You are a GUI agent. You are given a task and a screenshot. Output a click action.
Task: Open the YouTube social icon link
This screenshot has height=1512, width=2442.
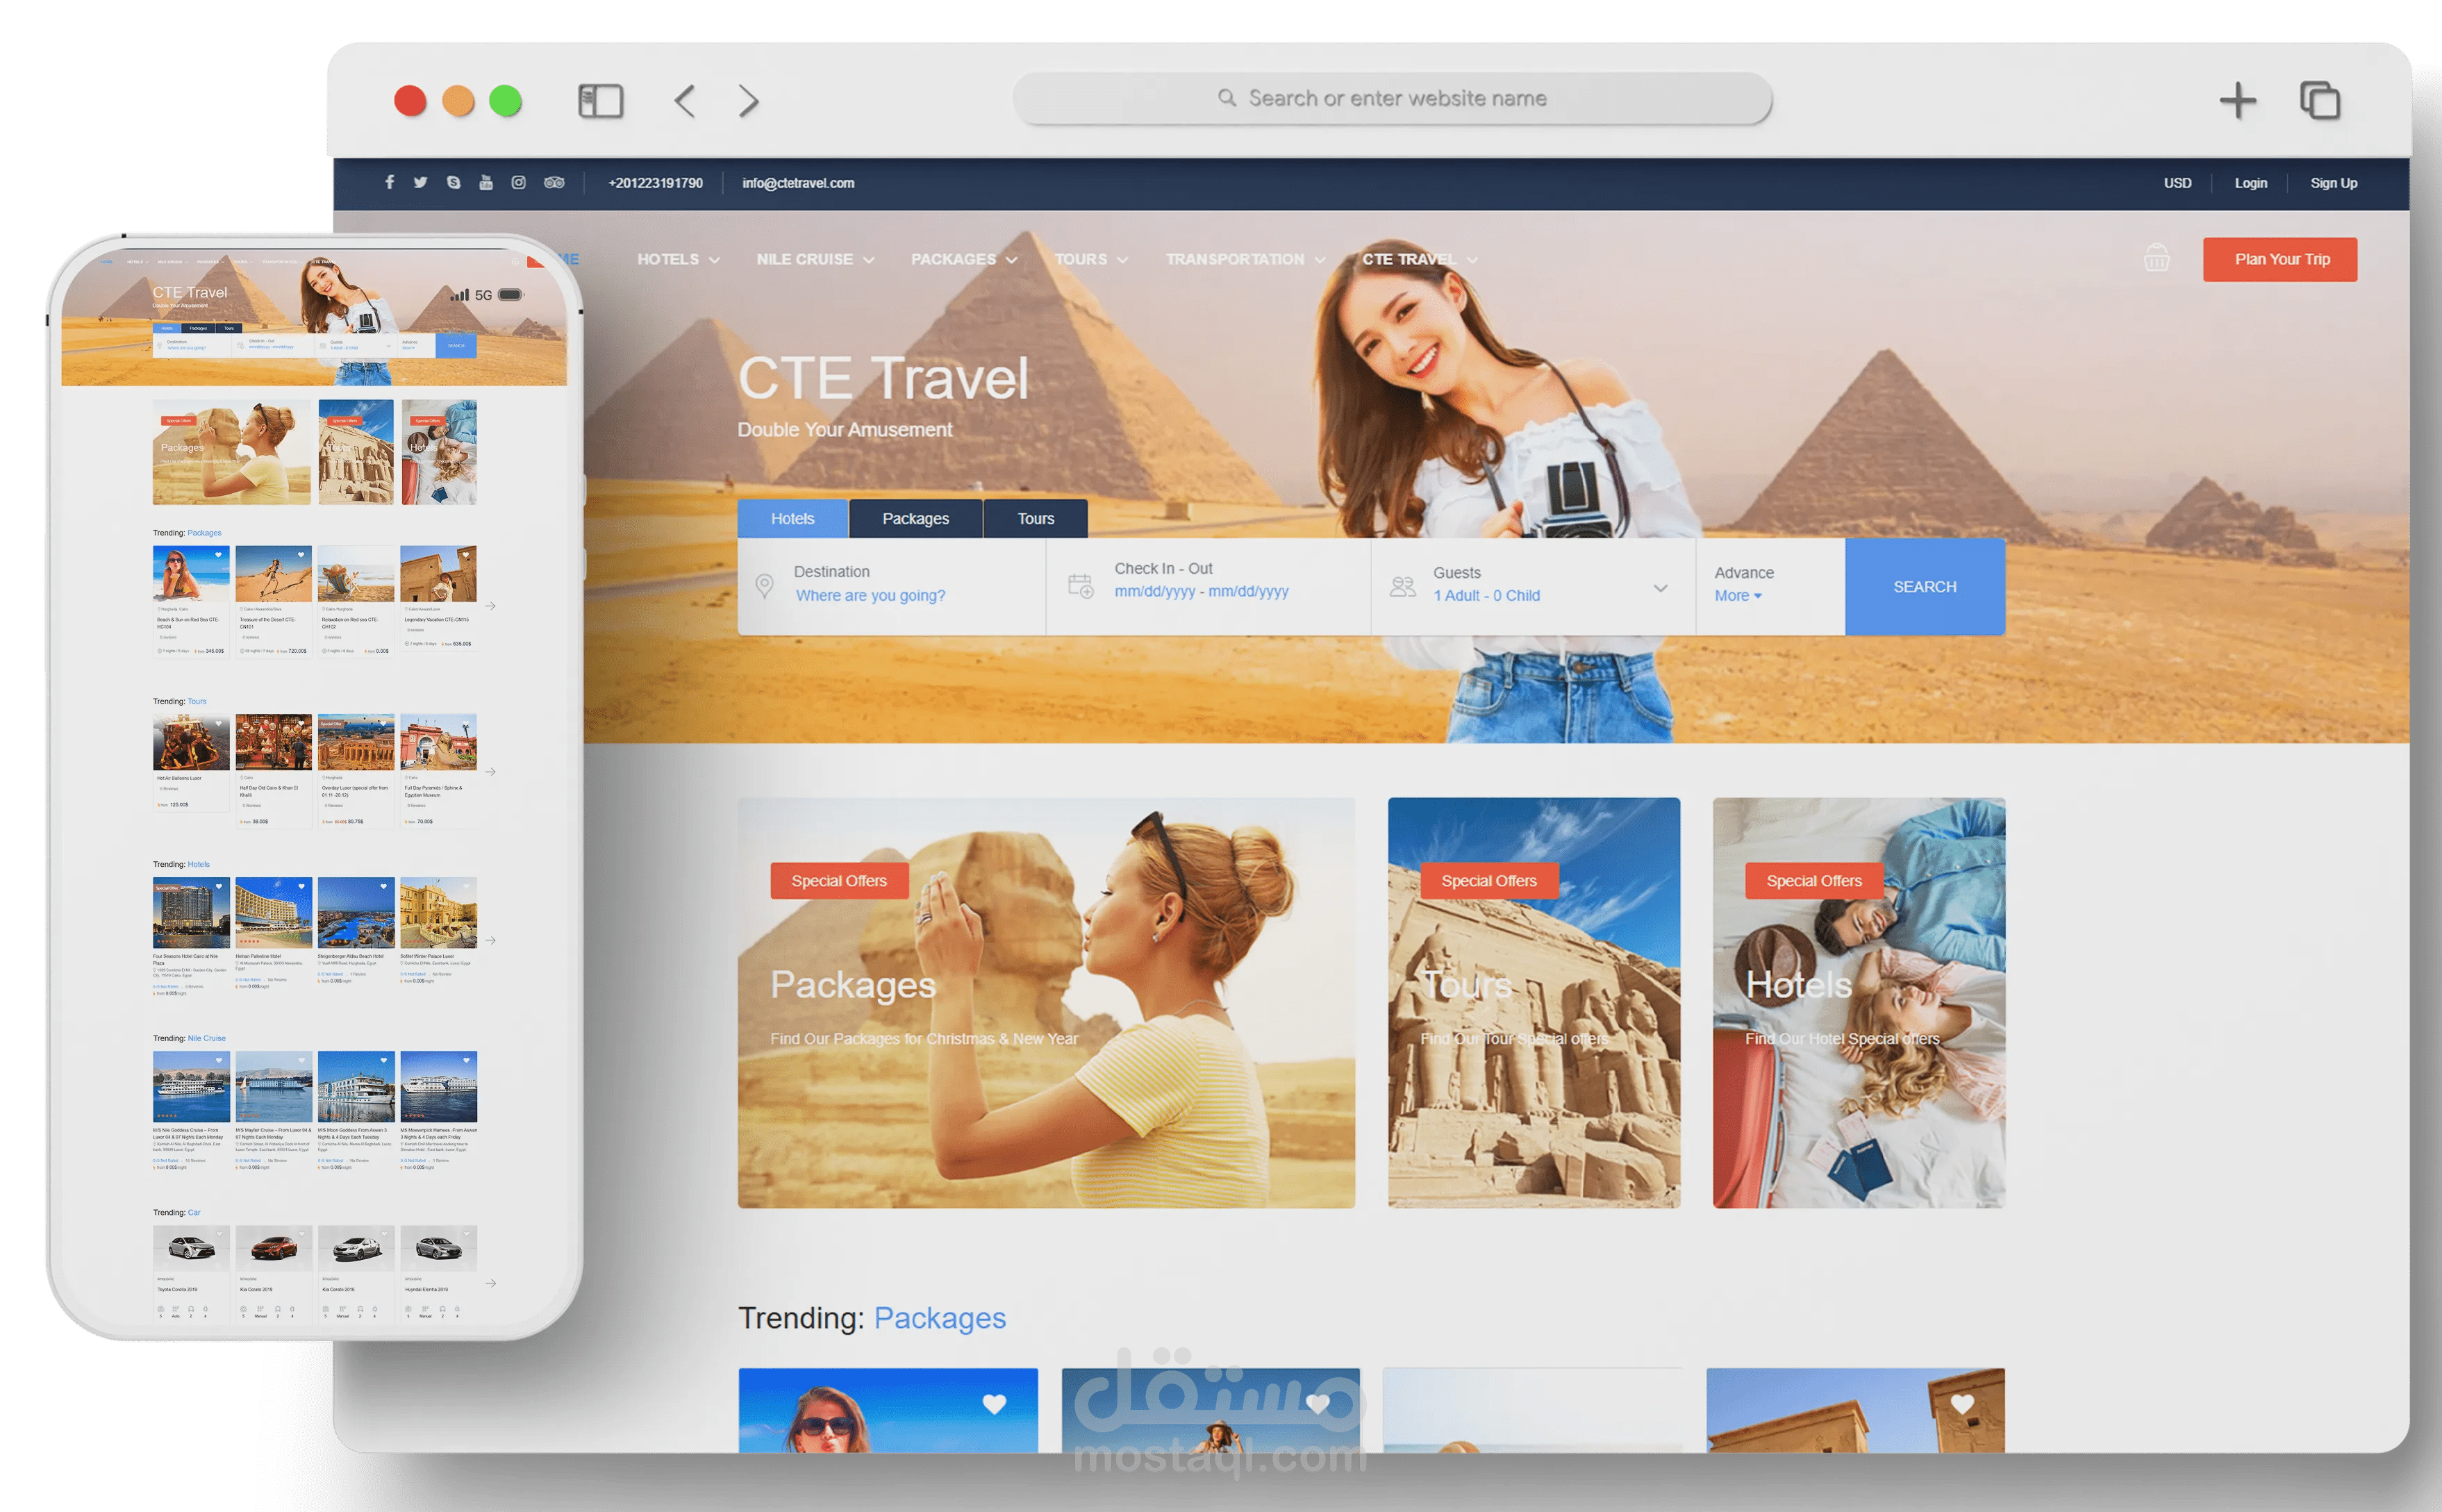click(486, 183)
